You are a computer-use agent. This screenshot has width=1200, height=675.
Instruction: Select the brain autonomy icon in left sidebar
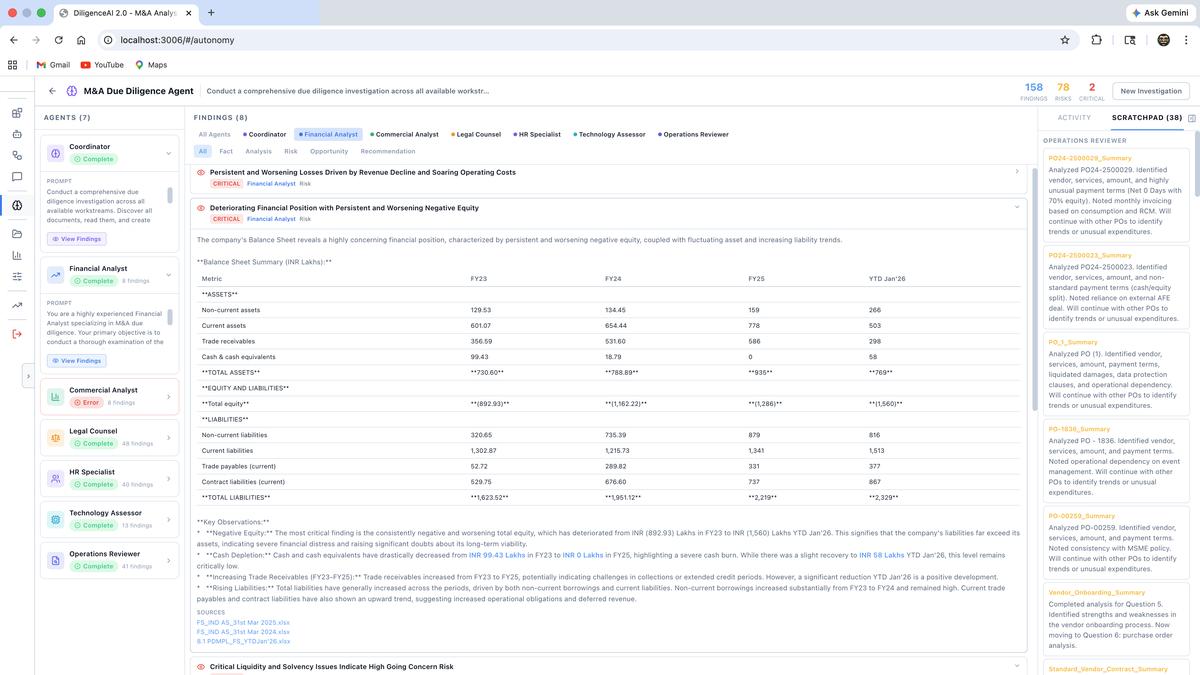coord(17,205)
